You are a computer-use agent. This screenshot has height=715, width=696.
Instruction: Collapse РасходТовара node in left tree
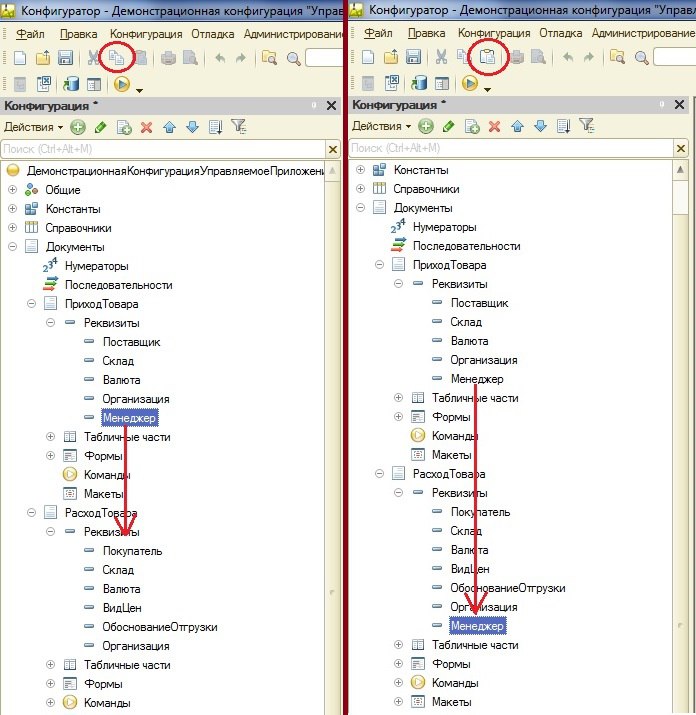point(31,513)
